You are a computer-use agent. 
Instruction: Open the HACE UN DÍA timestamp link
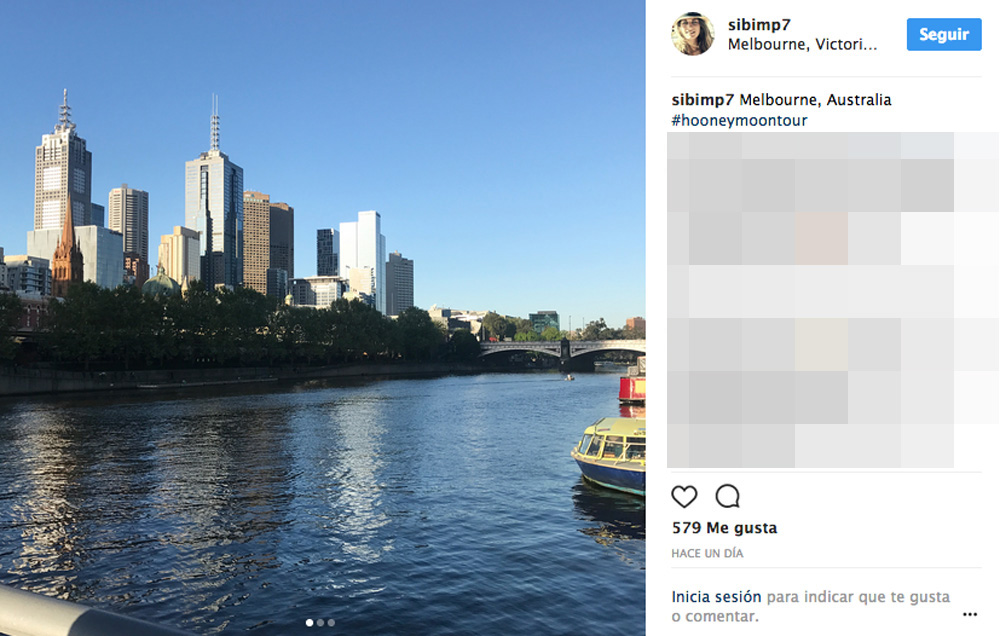pyautogui.click(x=707, y=553)
